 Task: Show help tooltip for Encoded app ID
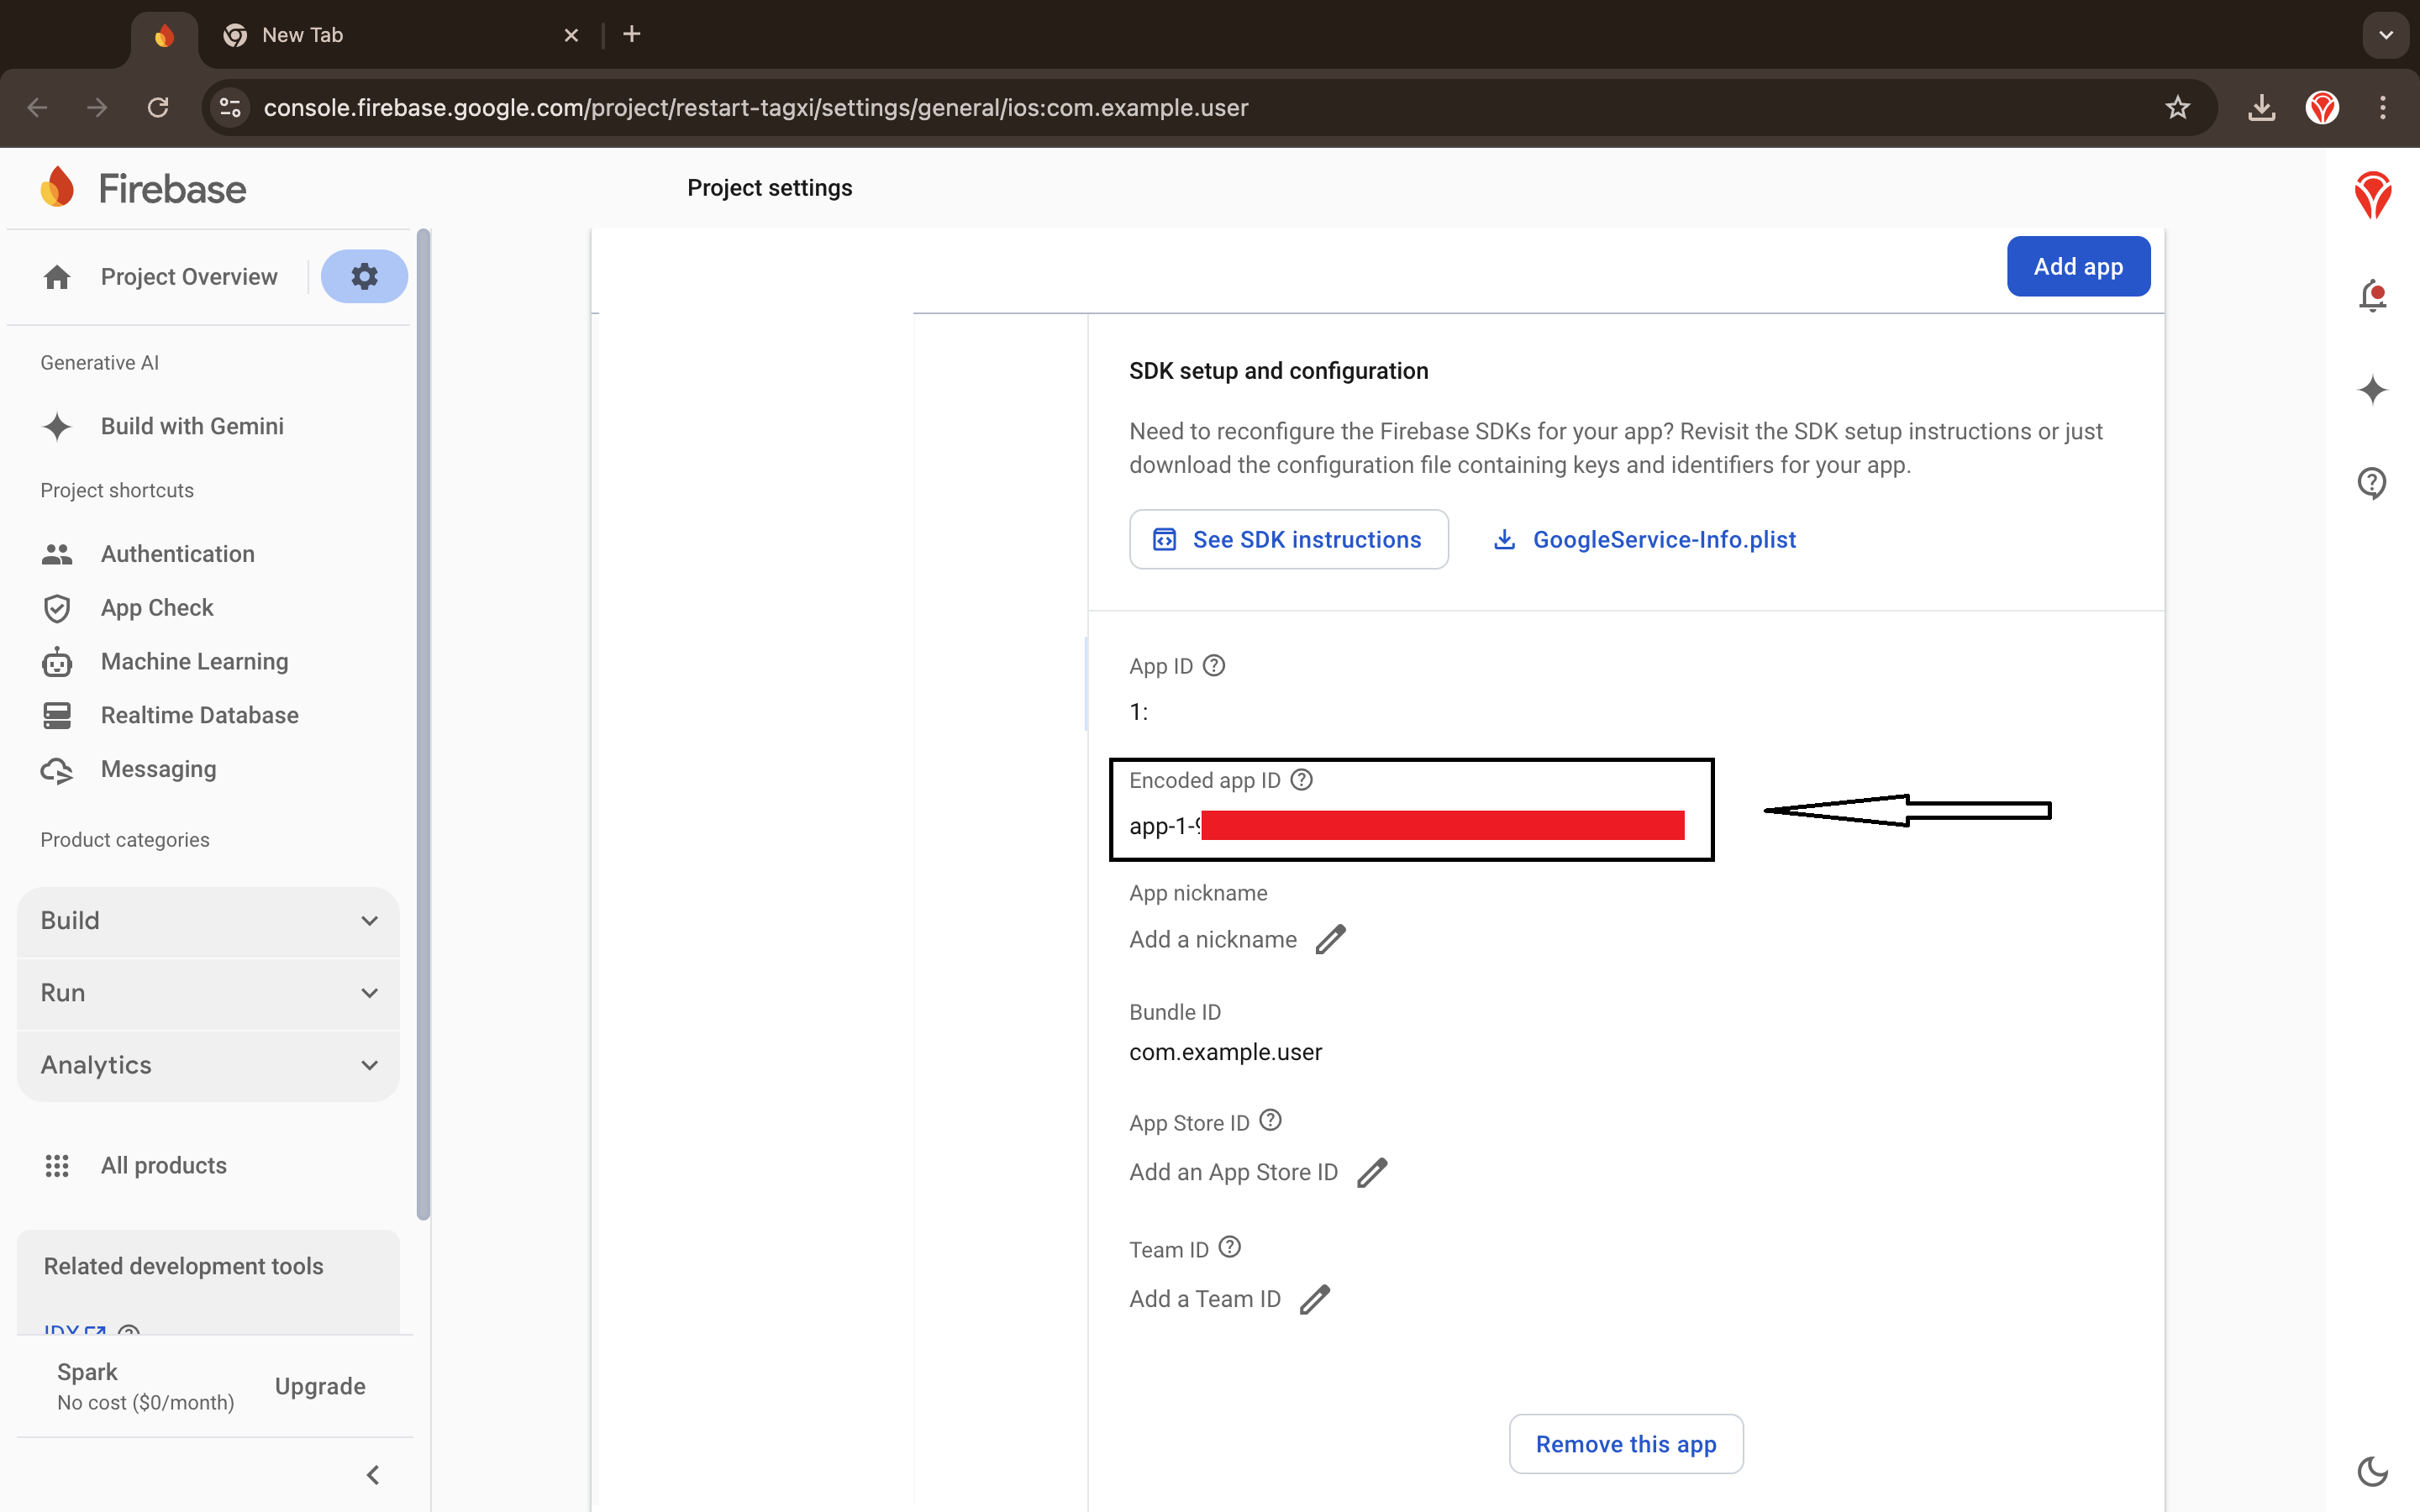pyautogui.click(x=1301, y=779)
